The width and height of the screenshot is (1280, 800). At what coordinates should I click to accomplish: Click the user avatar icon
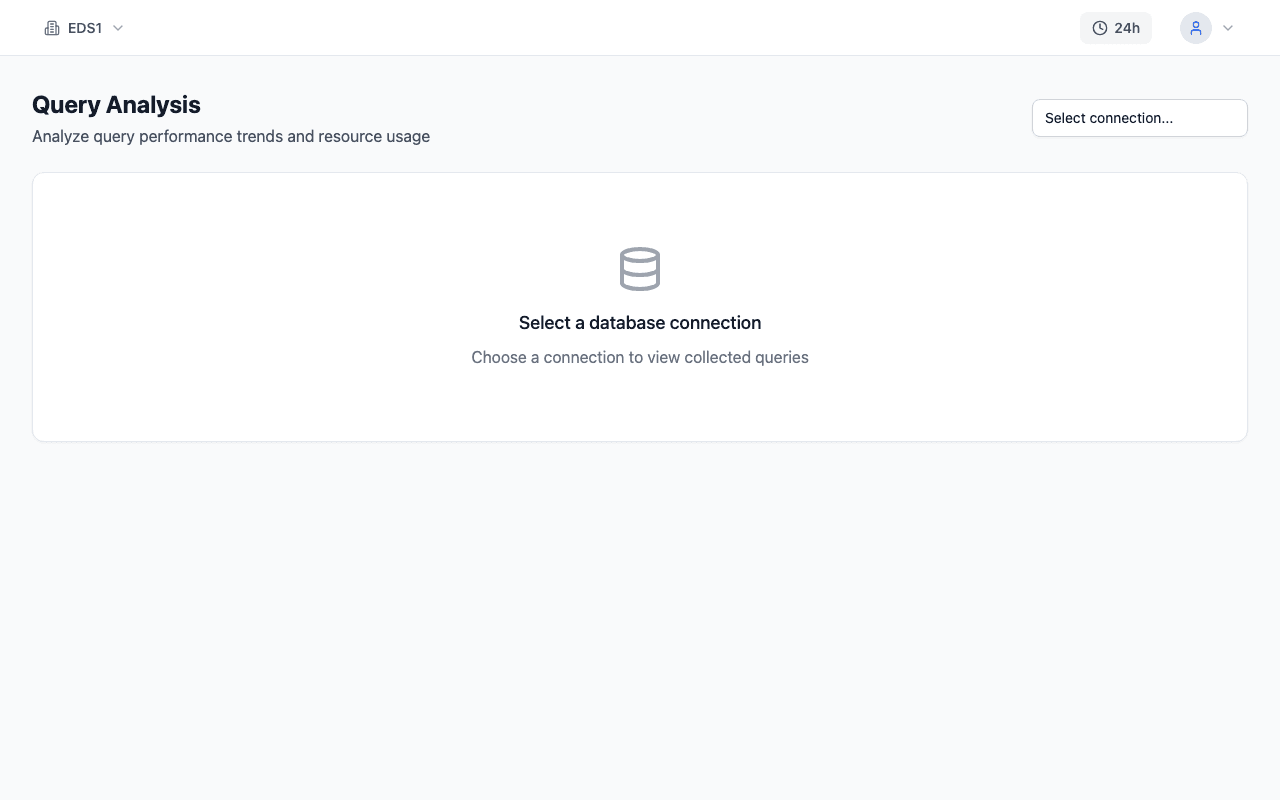click(x=1195, y=28)
